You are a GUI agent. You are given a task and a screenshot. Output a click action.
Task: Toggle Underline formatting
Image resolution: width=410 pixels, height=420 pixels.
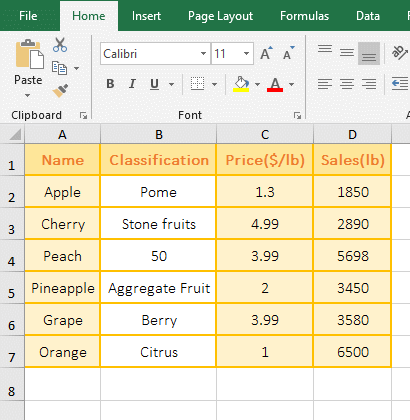click(154, 84)
